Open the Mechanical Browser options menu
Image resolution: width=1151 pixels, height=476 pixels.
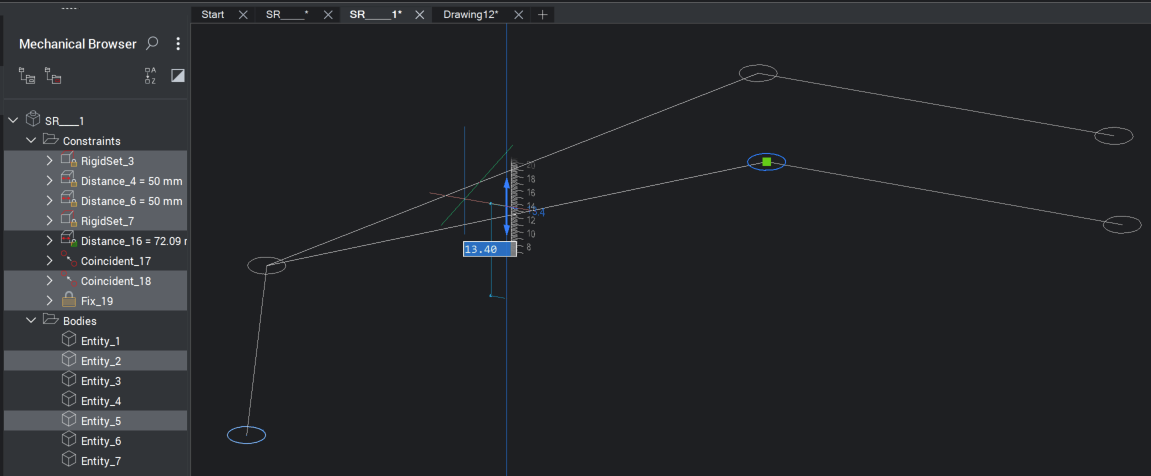point(178,44)
